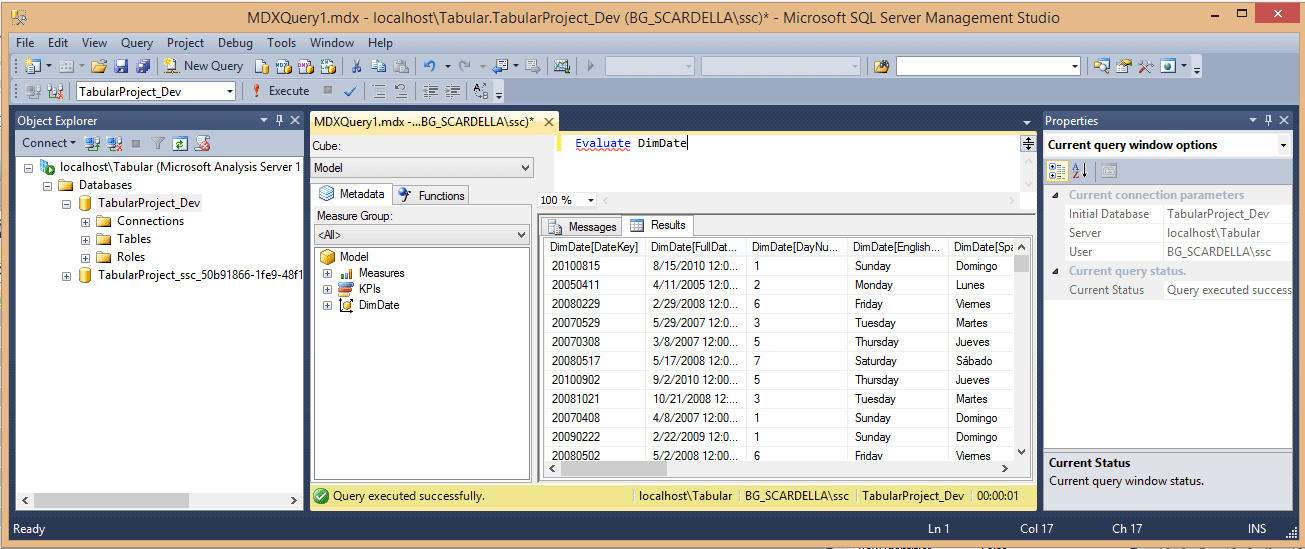
Task: Open the TabularProject_Dev database dropdown
Action: pos(230,91)
